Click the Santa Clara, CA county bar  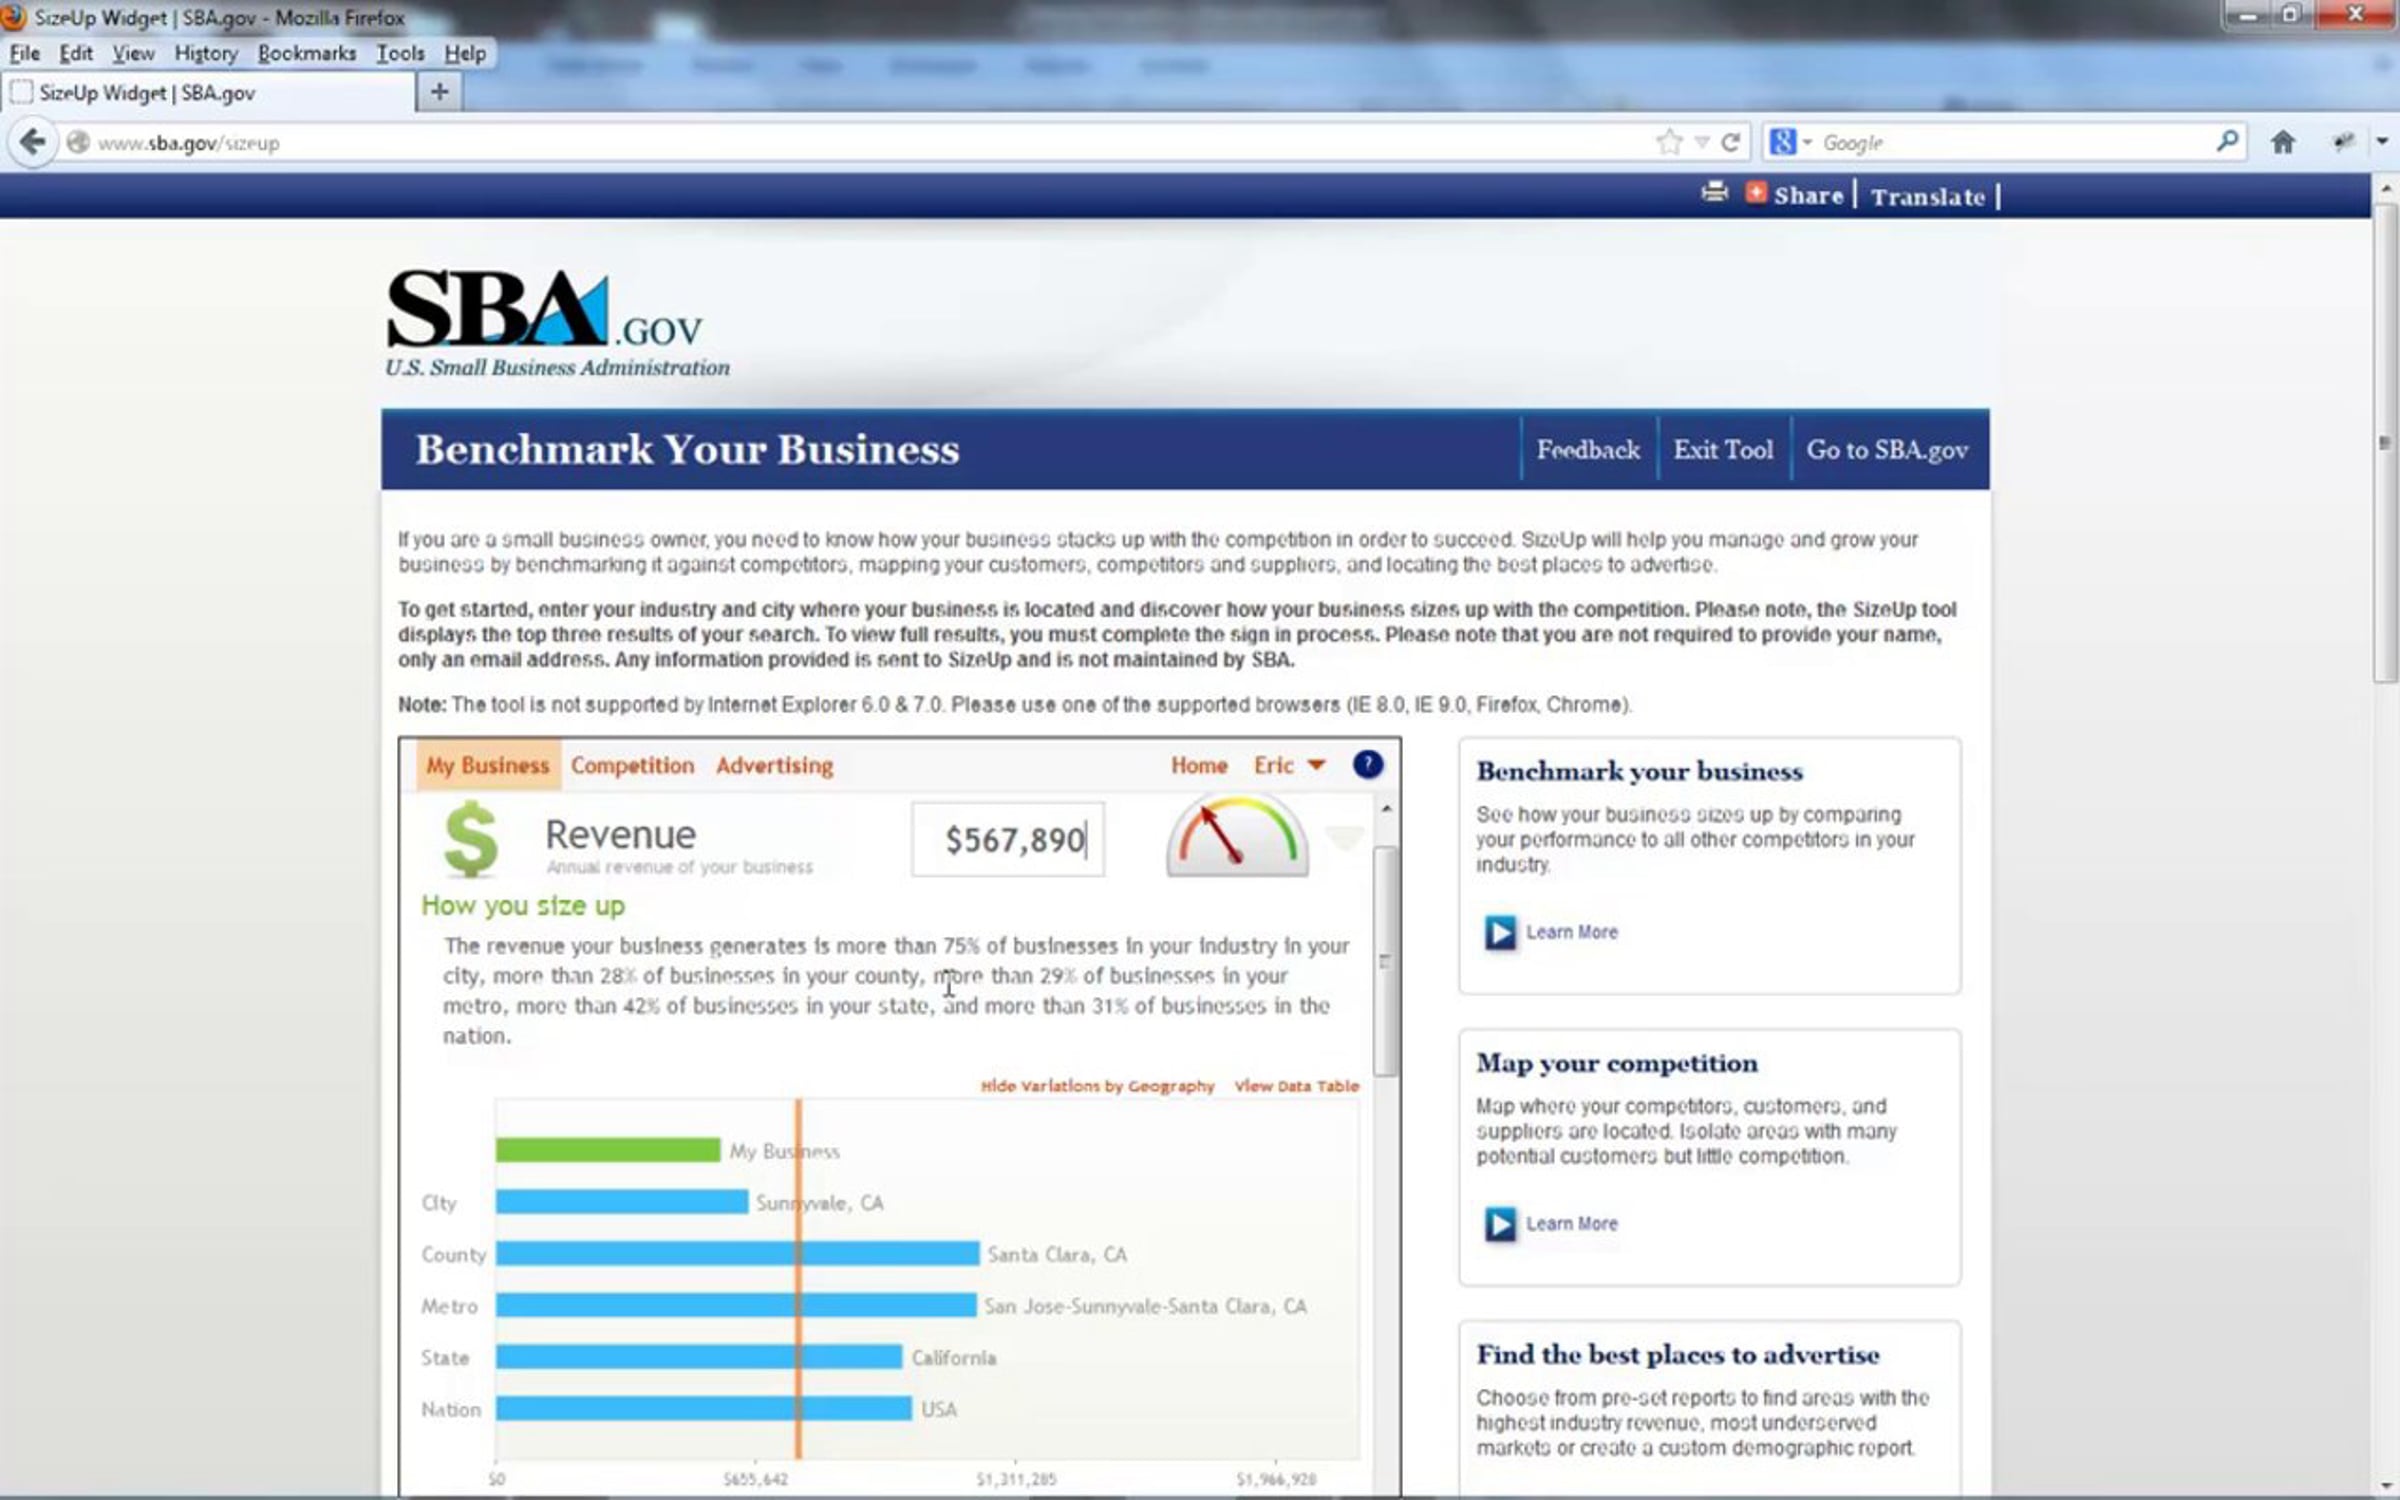pos(738,1254)
